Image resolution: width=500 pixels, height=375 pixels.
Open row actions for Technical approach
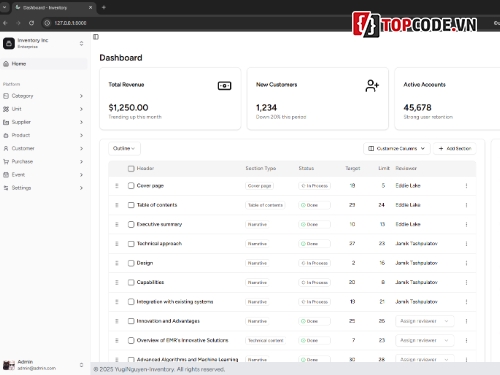(466, 244)
